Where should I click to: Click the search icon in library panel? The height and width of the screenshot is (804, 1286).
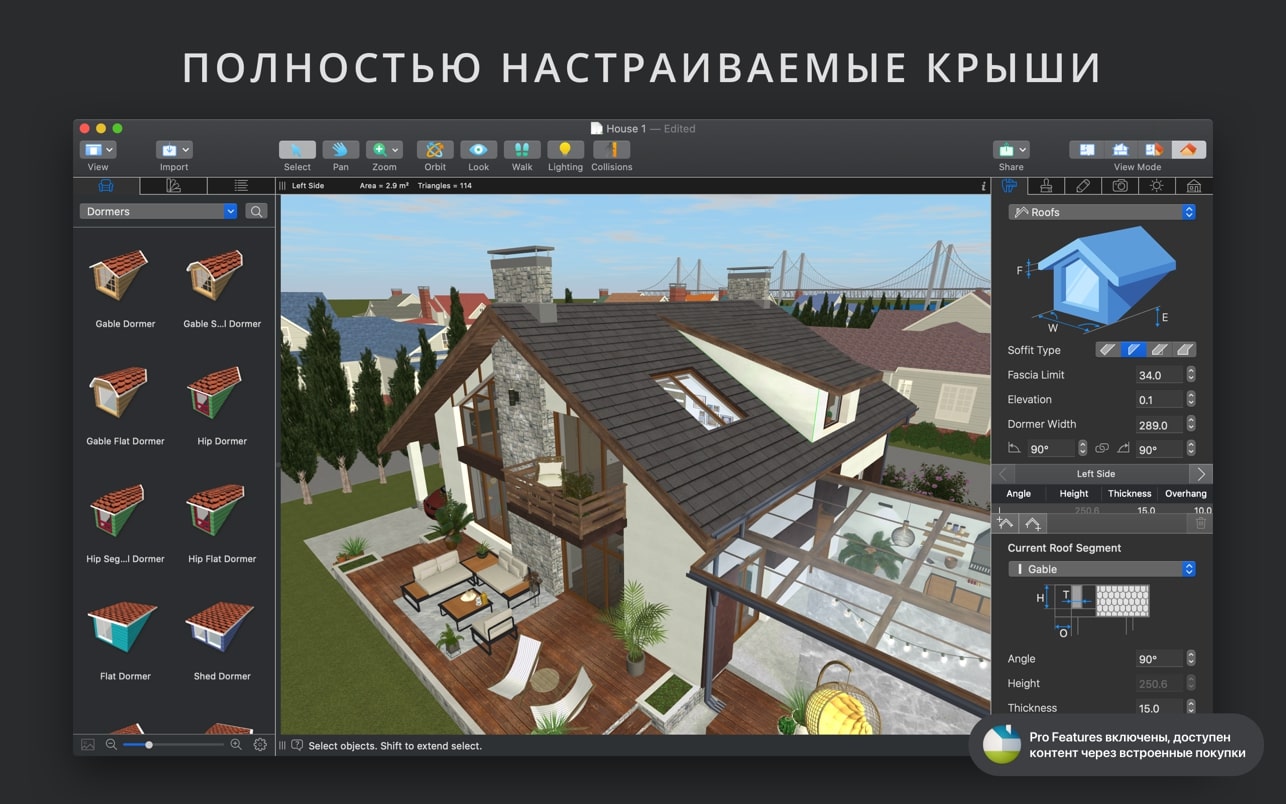click(257, 211)
